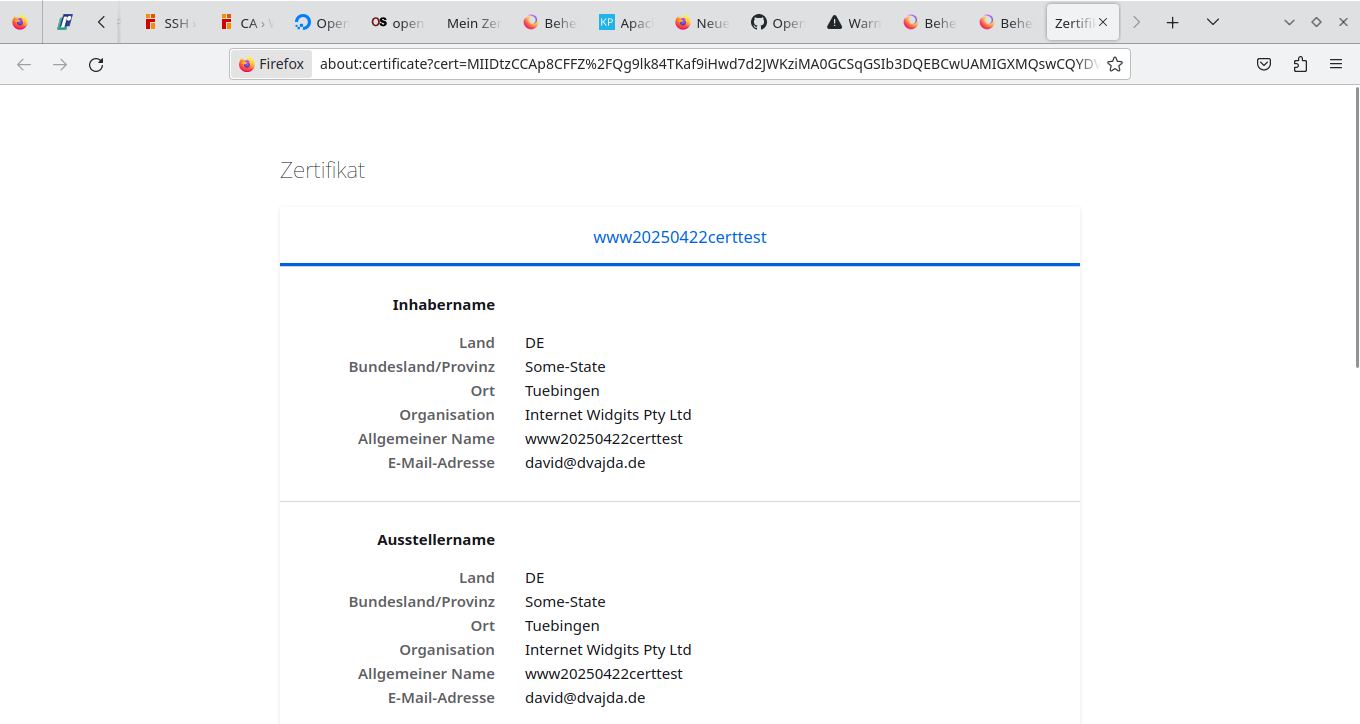The image size is (1360, 724).
Task: Open the Pocket save icon
Action: [1264, 65]
